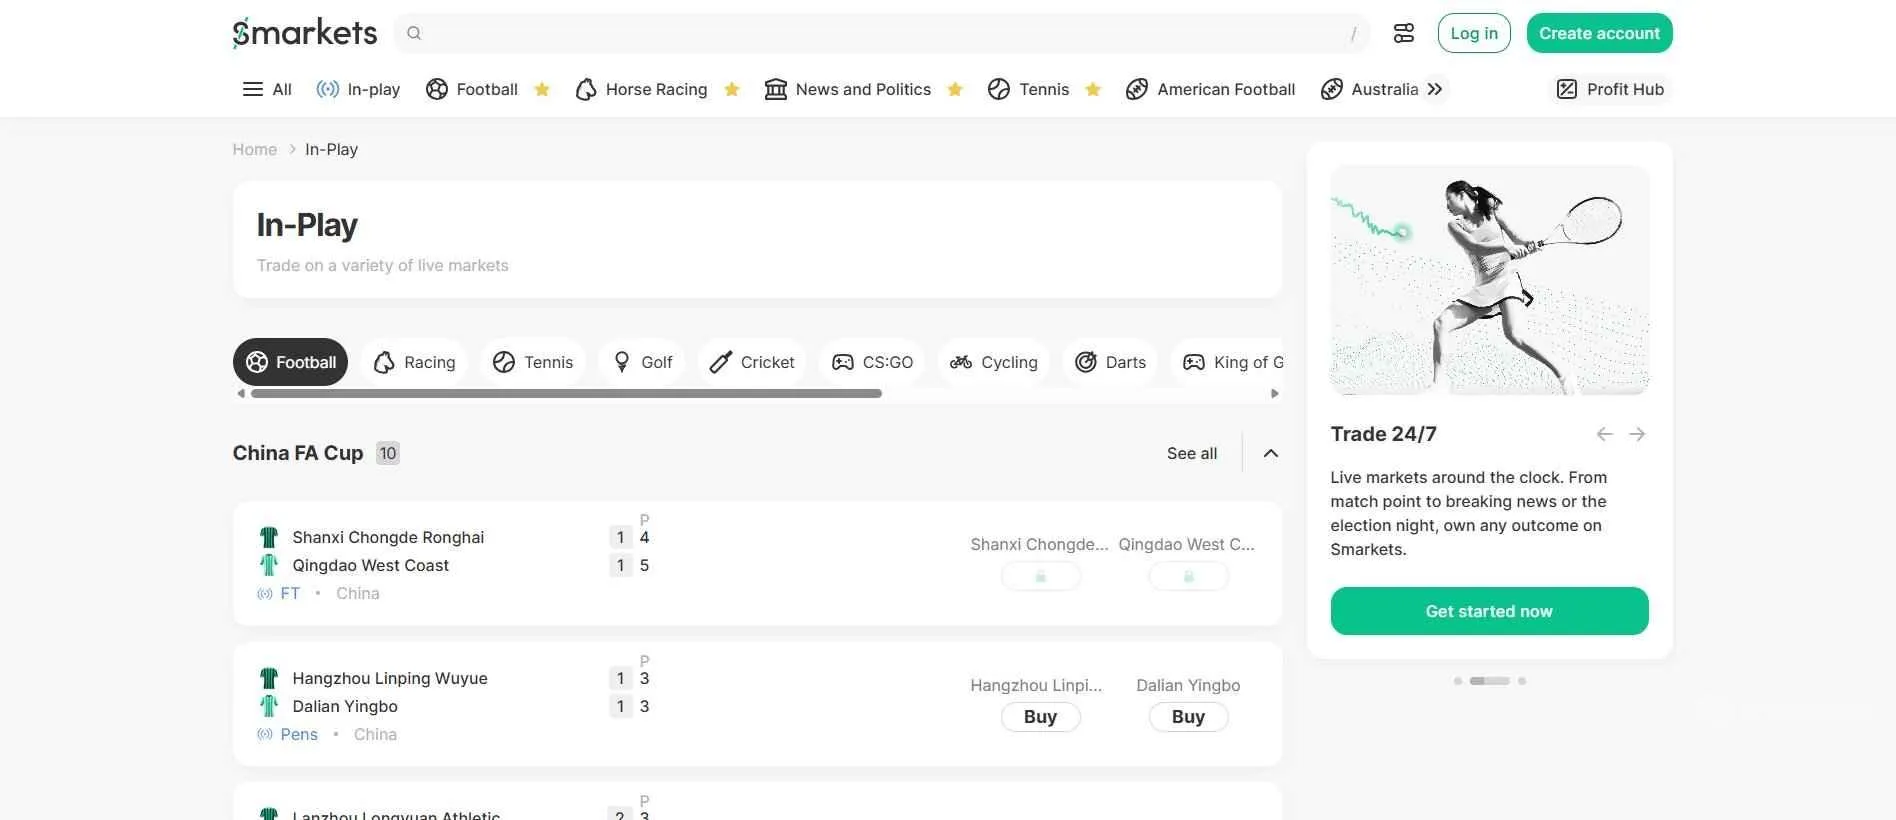Click Buy under Dalian Yingbo
The height and width of the screenshot is (820, 1896).
click(1188, 717)
